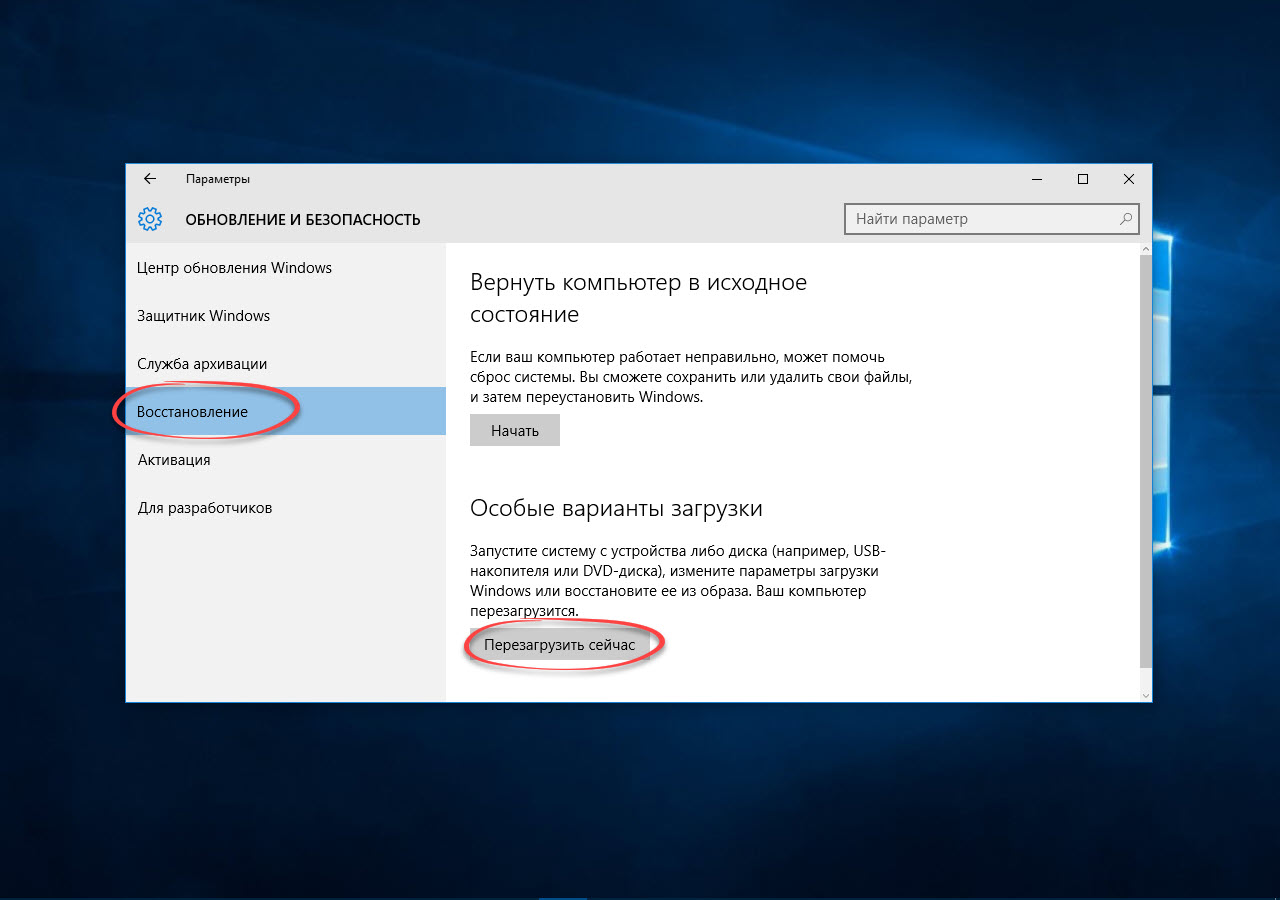Click the magnifier icon in search box
This screenshot has width=1280, height=900.
[1126, 219]
